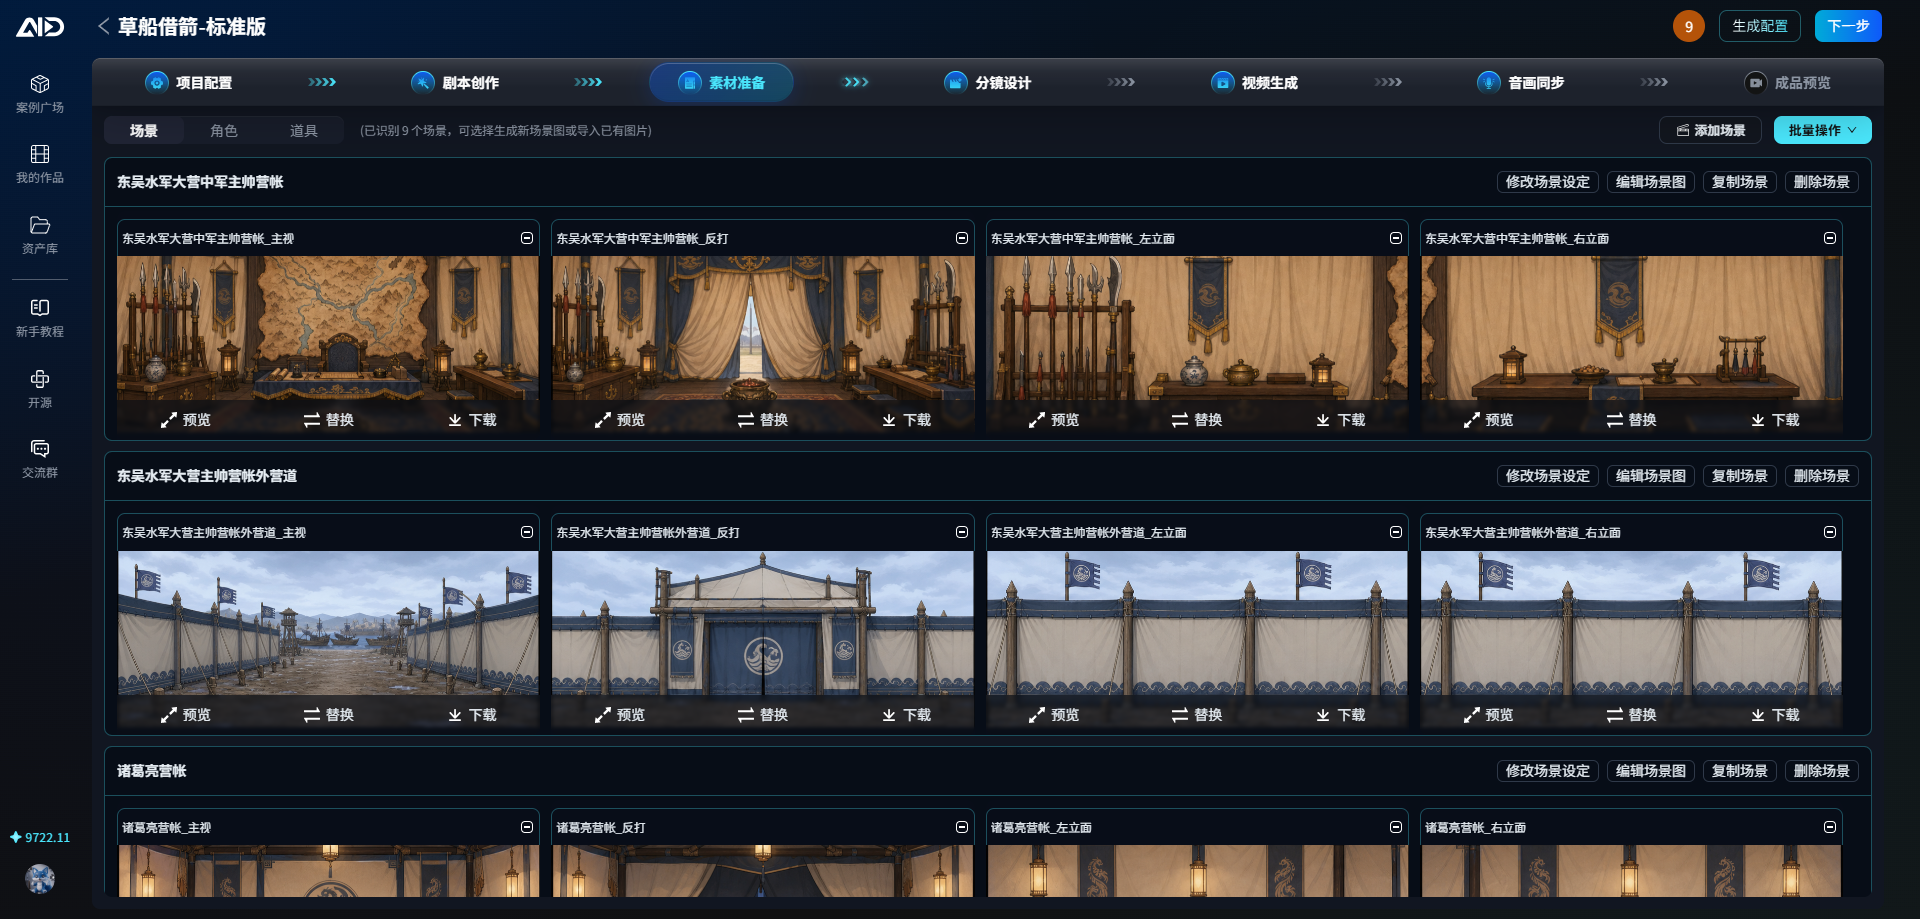The height and width of the screenshot is (919, 1920).
Task: Download 东吴水军大营主帅营帐外营道_反打 image
Action: coord(907,715)
